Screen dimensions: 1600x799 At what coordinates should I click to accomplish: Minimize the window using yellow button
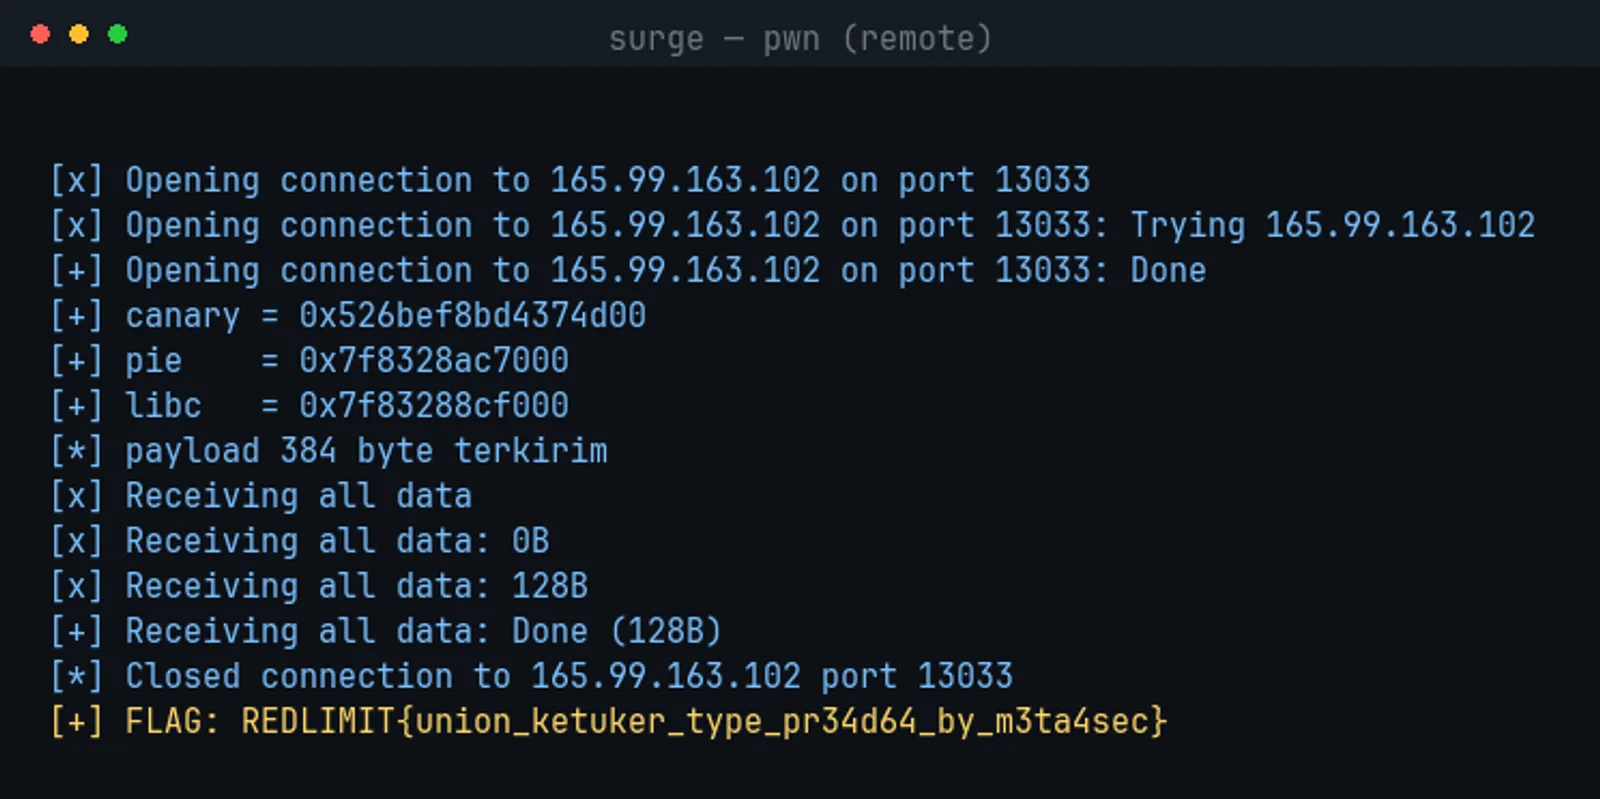(79, 34)
